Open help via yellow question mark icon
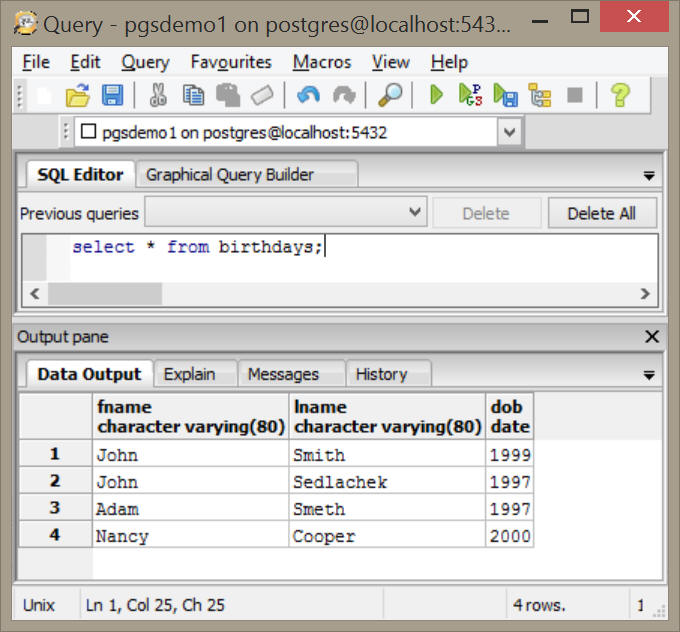This screenshot has height=632, width=680. pos(620,95)
